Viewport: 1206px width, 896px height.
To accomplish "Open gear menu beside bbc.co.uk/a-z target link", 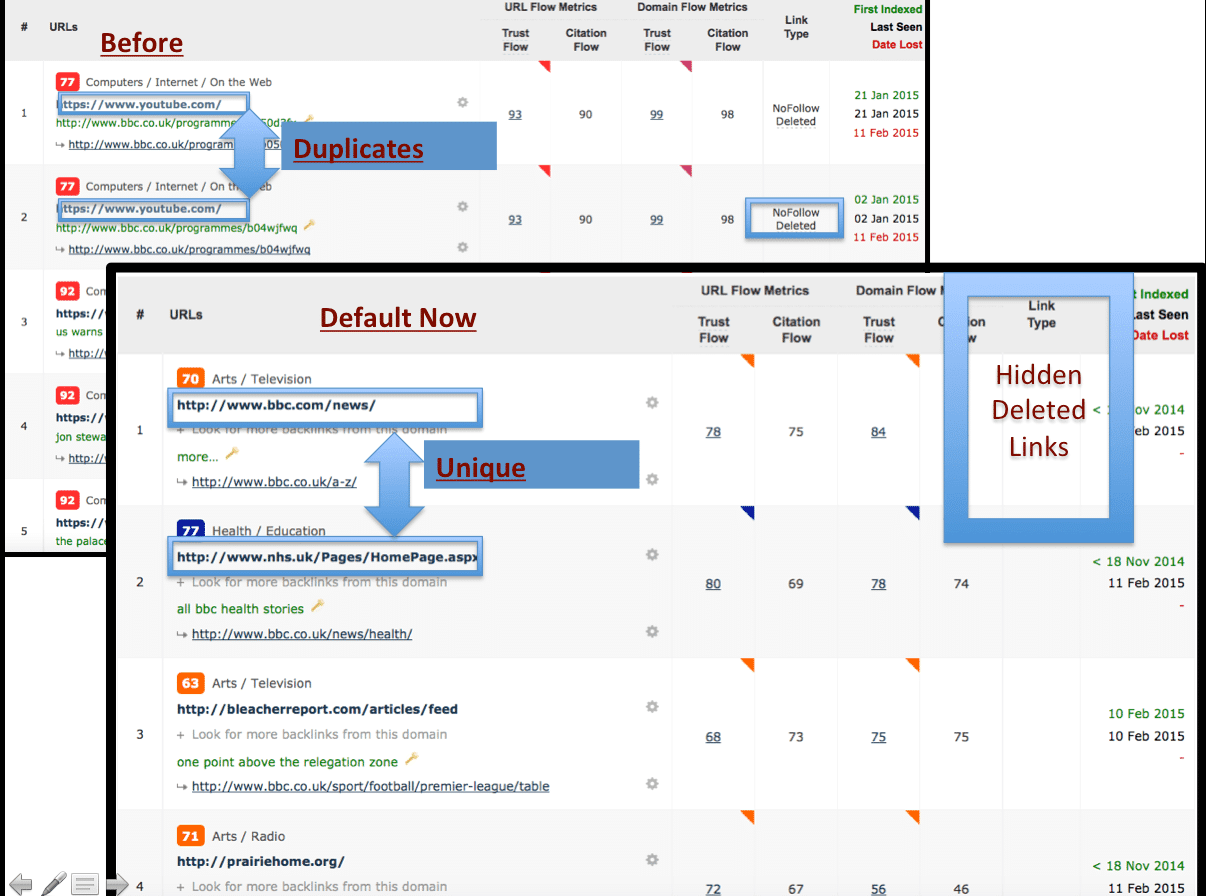I will point(652,479).
